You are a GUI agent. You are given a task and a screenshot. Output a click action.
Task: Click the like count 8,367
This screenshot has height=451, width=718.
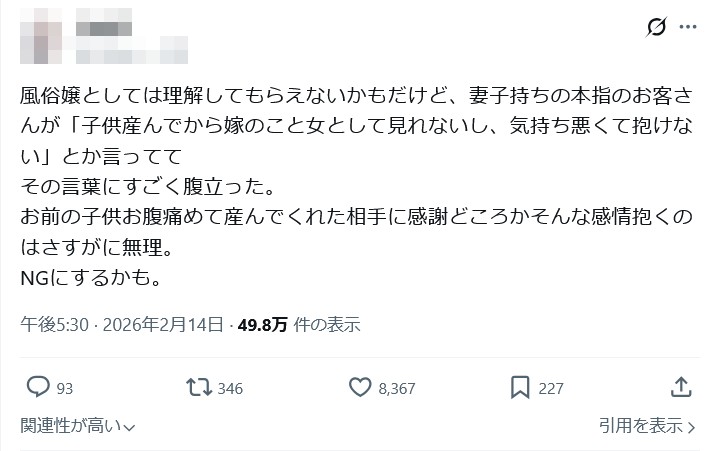pyautogui.click(x=396, y=388)
